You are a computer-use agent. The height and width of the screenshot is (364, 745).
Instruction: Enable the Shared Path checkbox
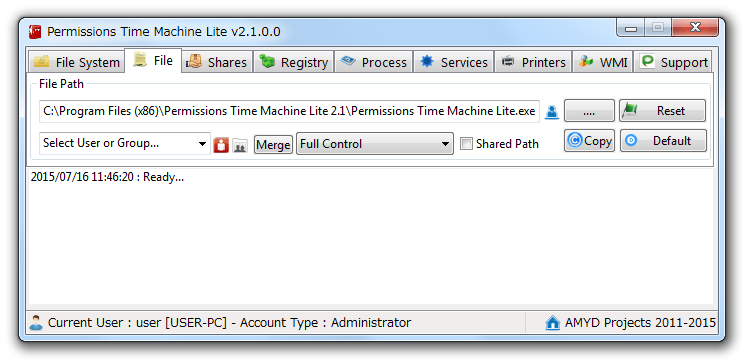coord(467,144)
